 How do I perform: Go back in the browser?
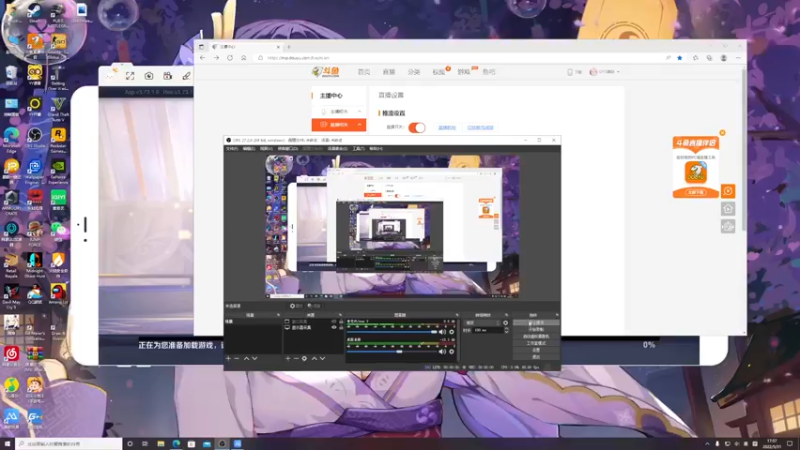(x=203, y=58)
